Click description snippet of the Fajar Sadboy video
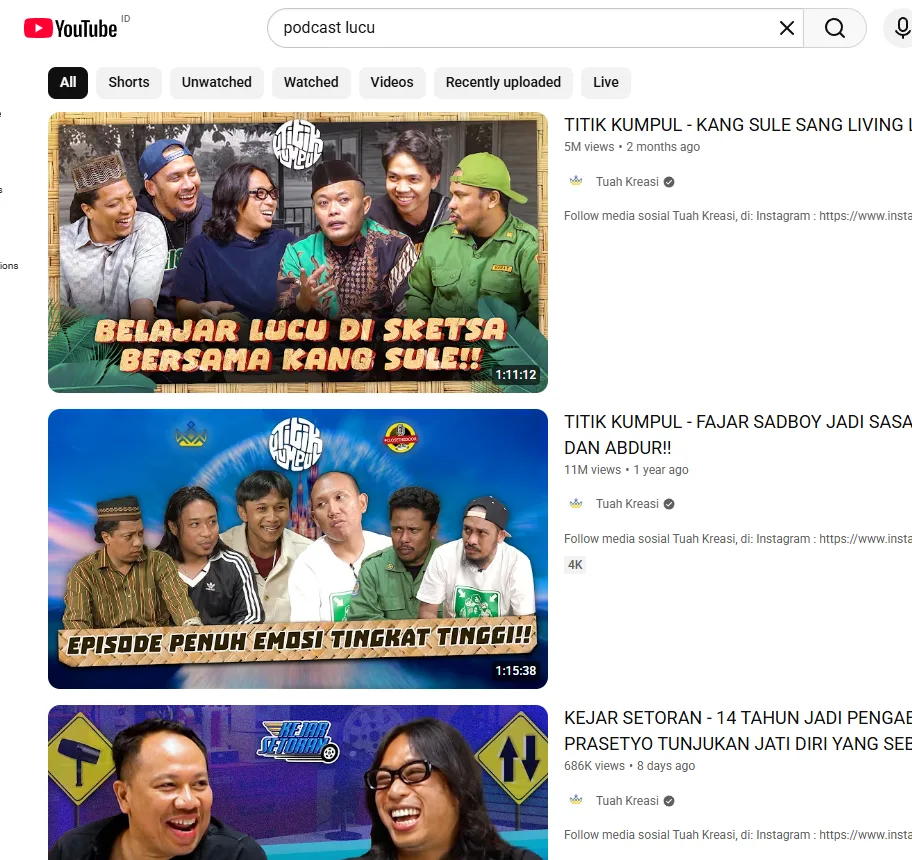Screen dimensions: 912x860 coord(738,538)
